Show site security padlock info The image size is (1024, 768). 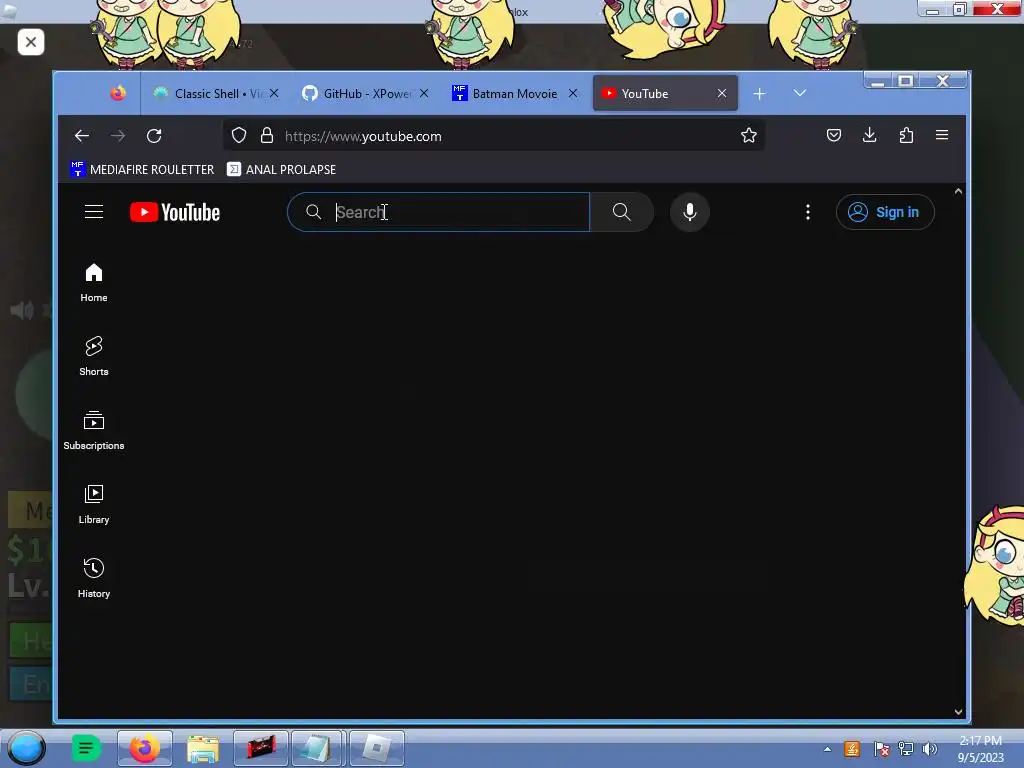[267, 135]
